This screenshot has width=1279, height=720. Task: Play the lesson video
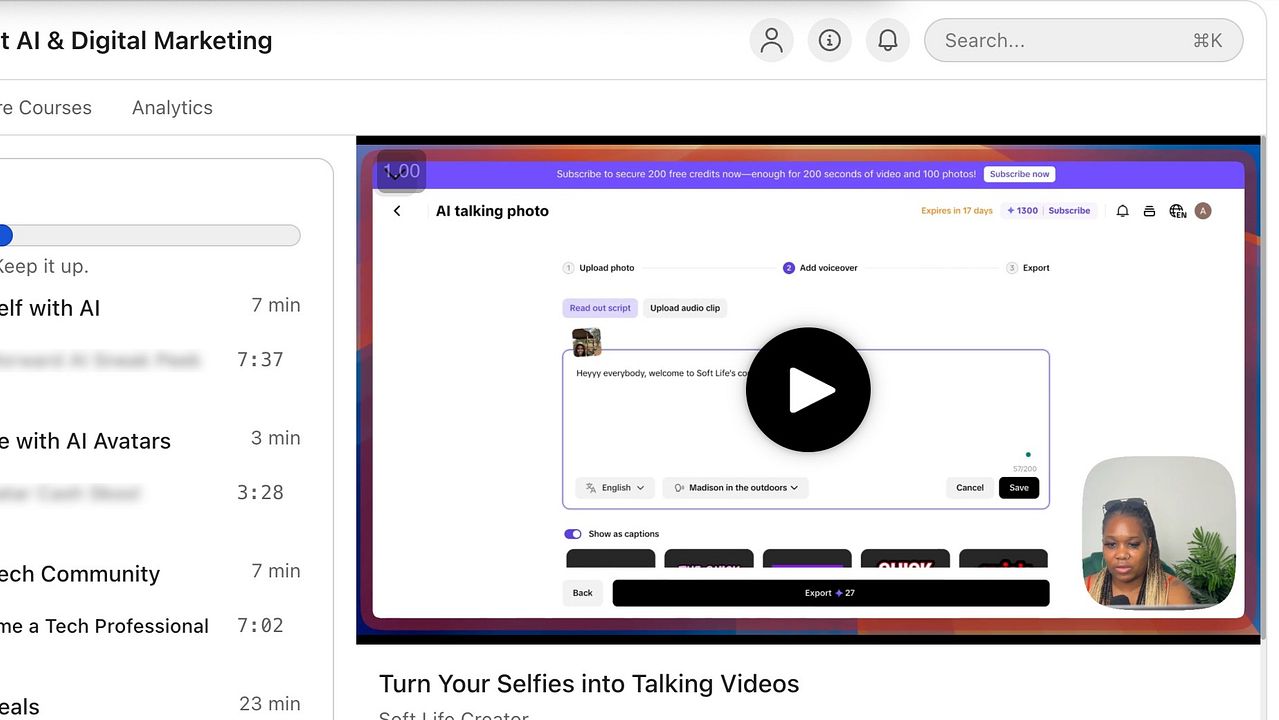coord(808,390)
